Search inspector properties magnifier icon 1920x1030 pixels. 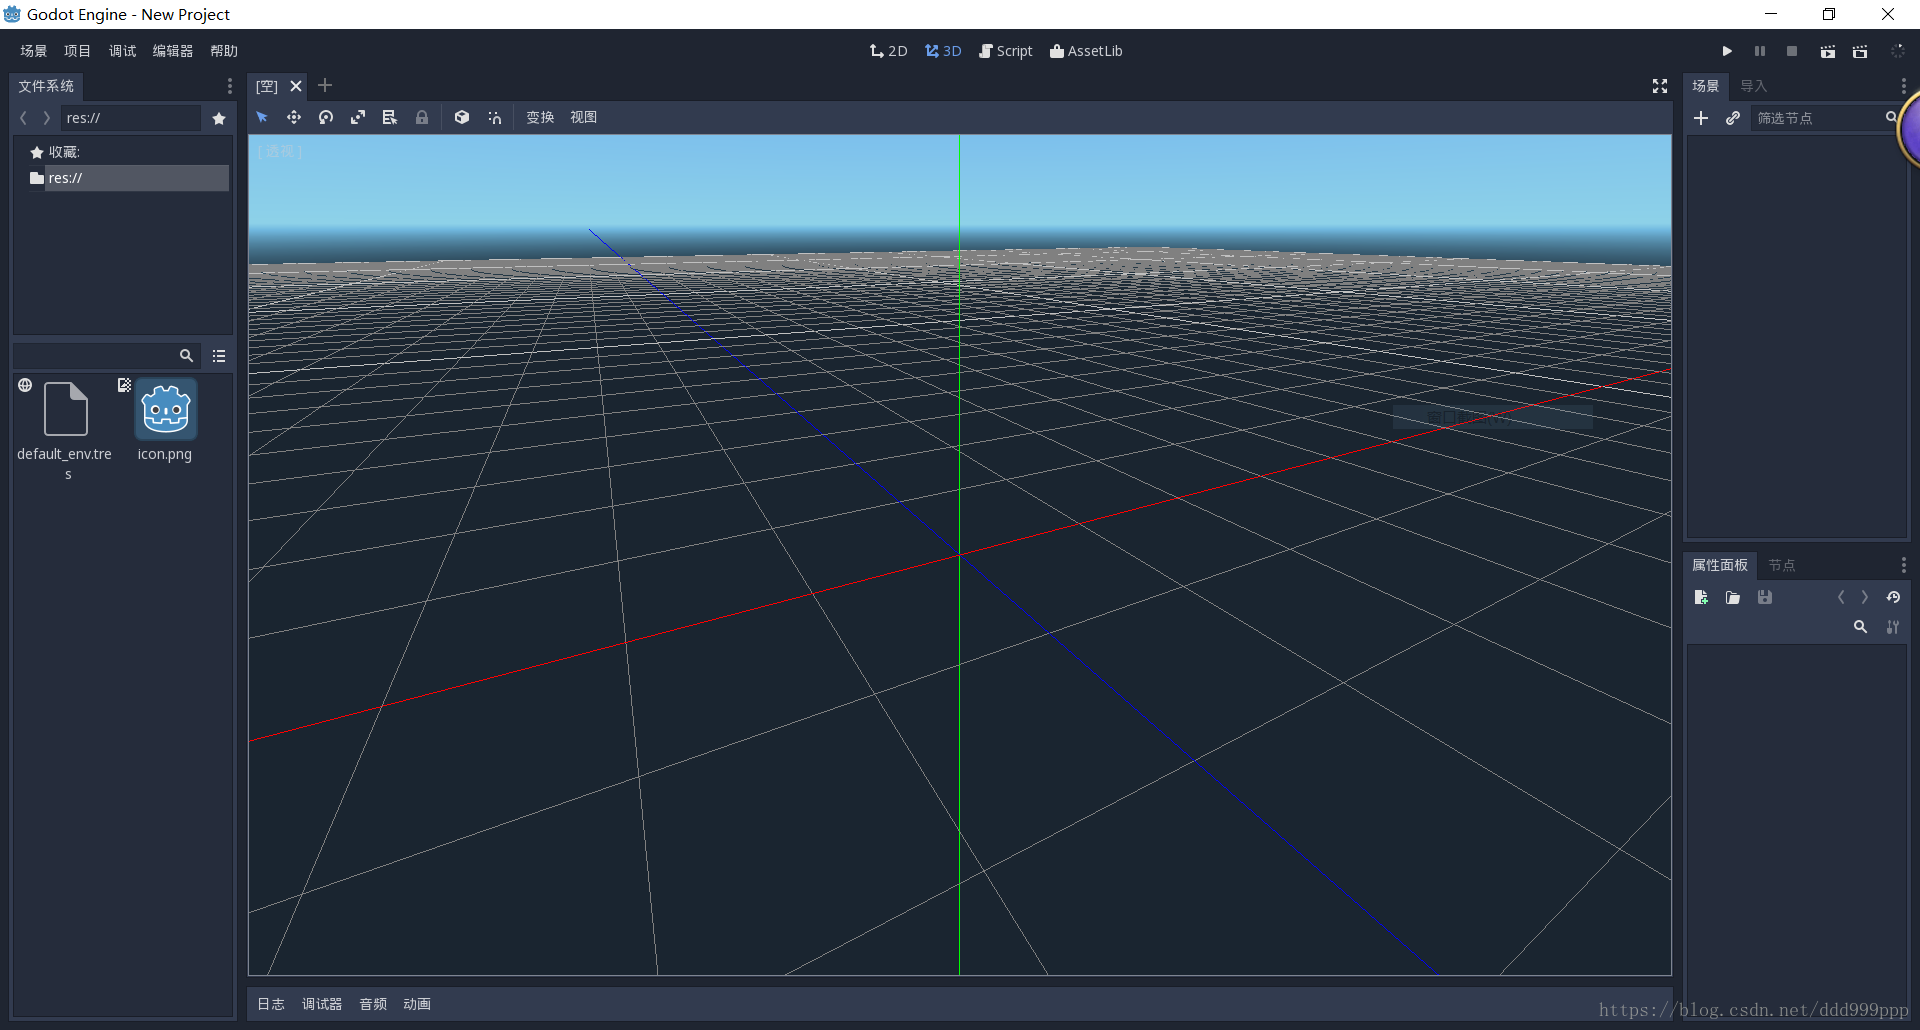1860,627
